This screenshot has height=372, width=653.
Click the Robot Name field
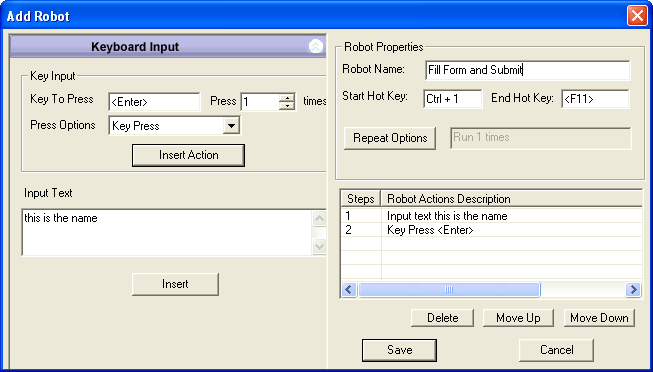click(528, 70)
